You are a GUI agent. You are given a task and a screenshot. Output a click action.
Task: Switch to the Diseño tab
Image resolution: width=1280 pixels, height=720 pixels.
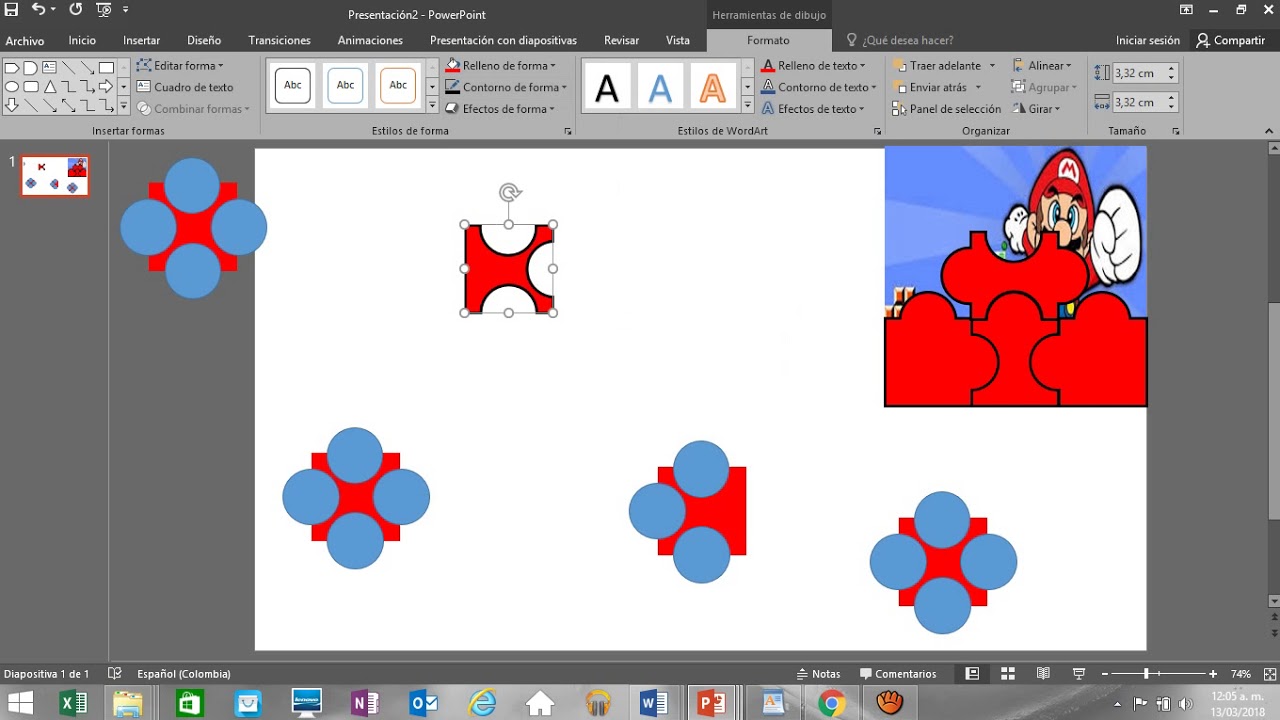pyautogui.click(x=204, y=40)
